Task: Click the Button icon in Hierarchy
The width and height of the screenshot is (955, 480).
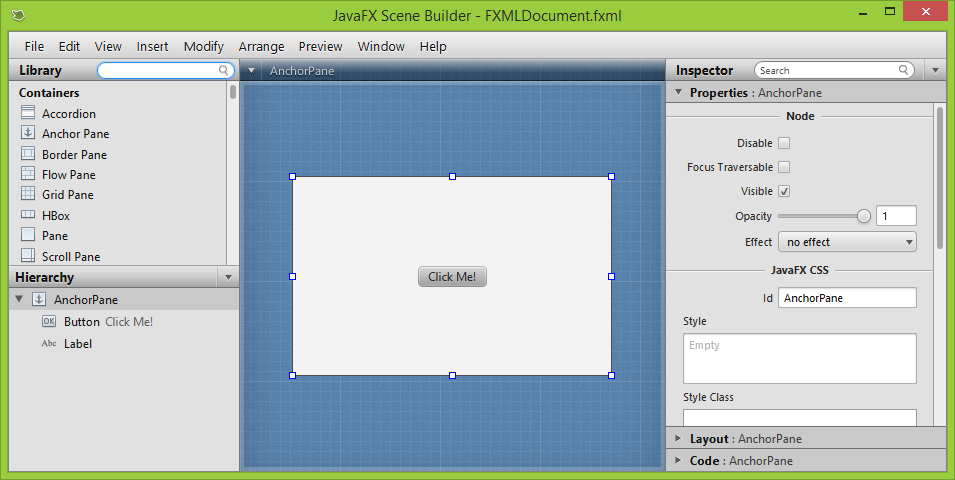Action: tap(49, 322)
